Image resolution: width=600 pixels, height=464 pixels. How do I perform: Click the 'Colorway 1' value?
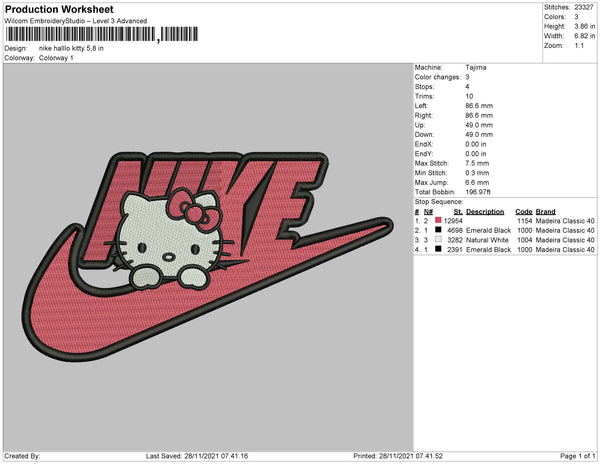[x=56, y=58]
